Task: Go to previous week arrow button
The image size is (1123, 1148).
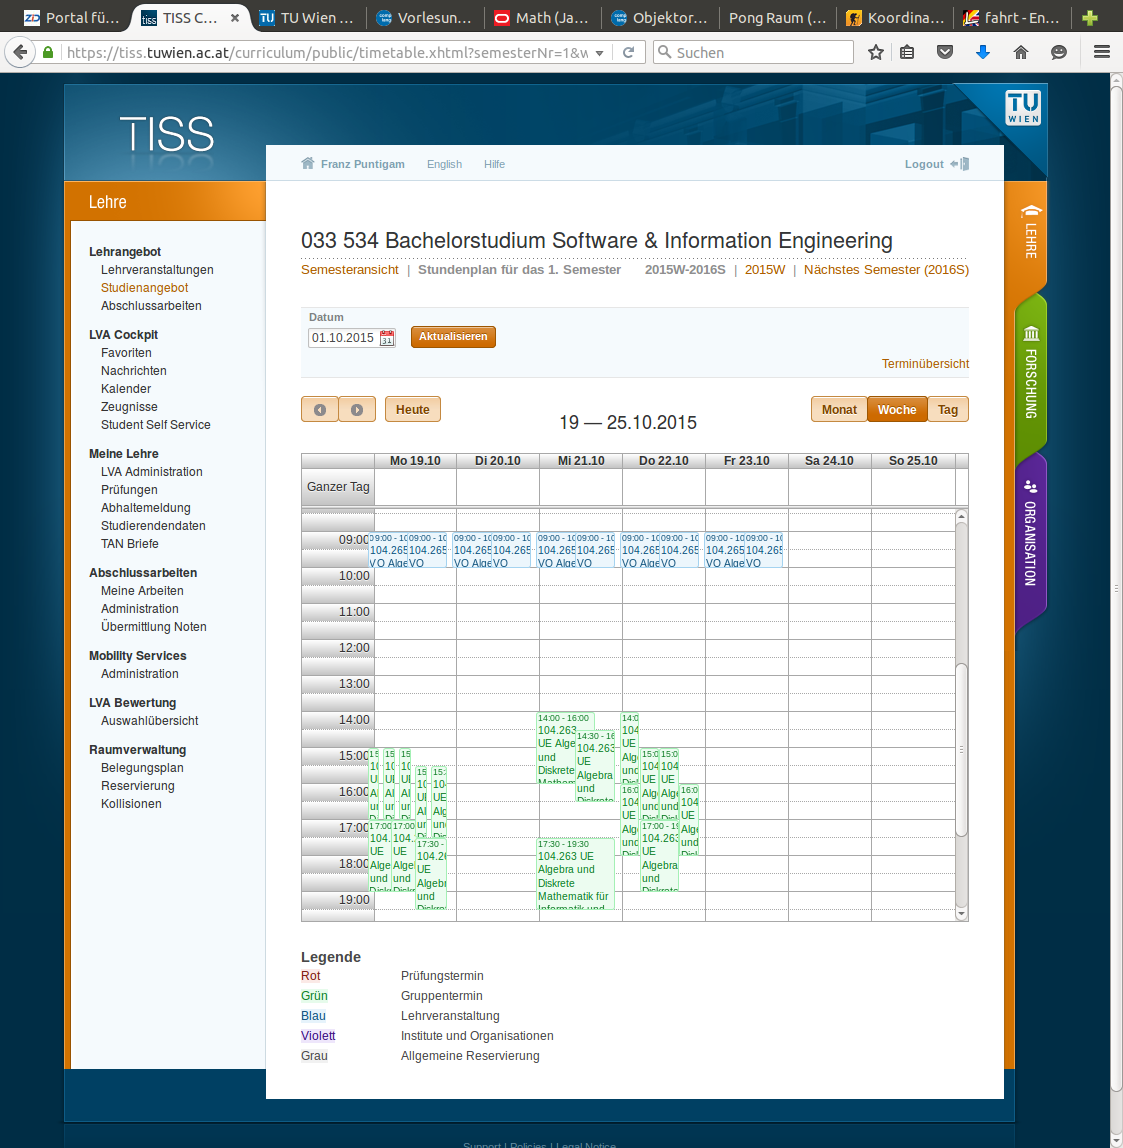Action: [x=320, y=410]
